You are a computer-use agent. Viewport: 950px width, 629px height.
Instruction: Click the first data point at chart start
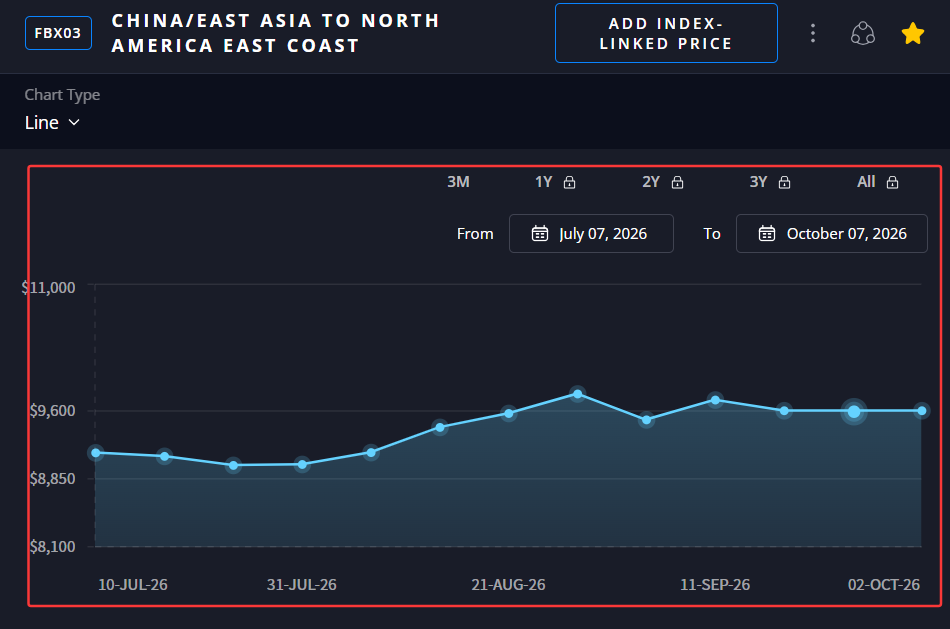tap(96, 453)
